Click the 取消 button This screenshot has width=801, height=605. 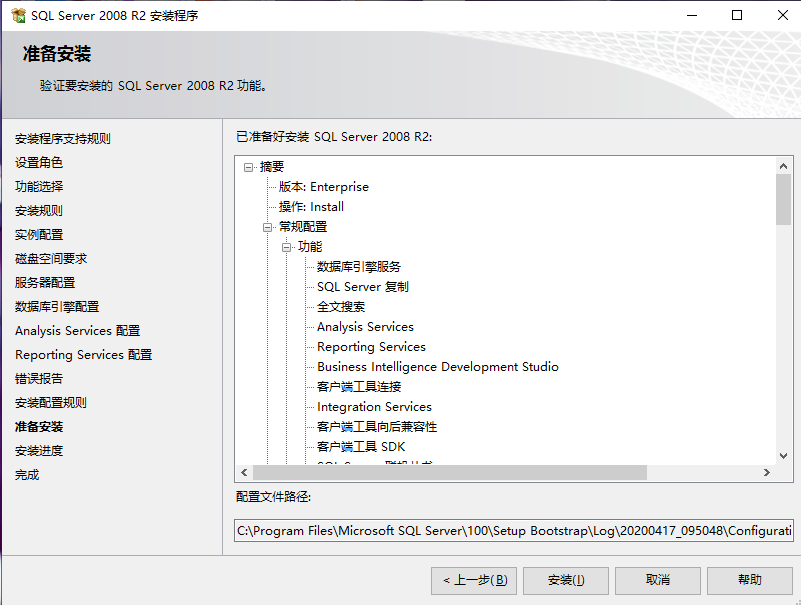pos(657,580)
